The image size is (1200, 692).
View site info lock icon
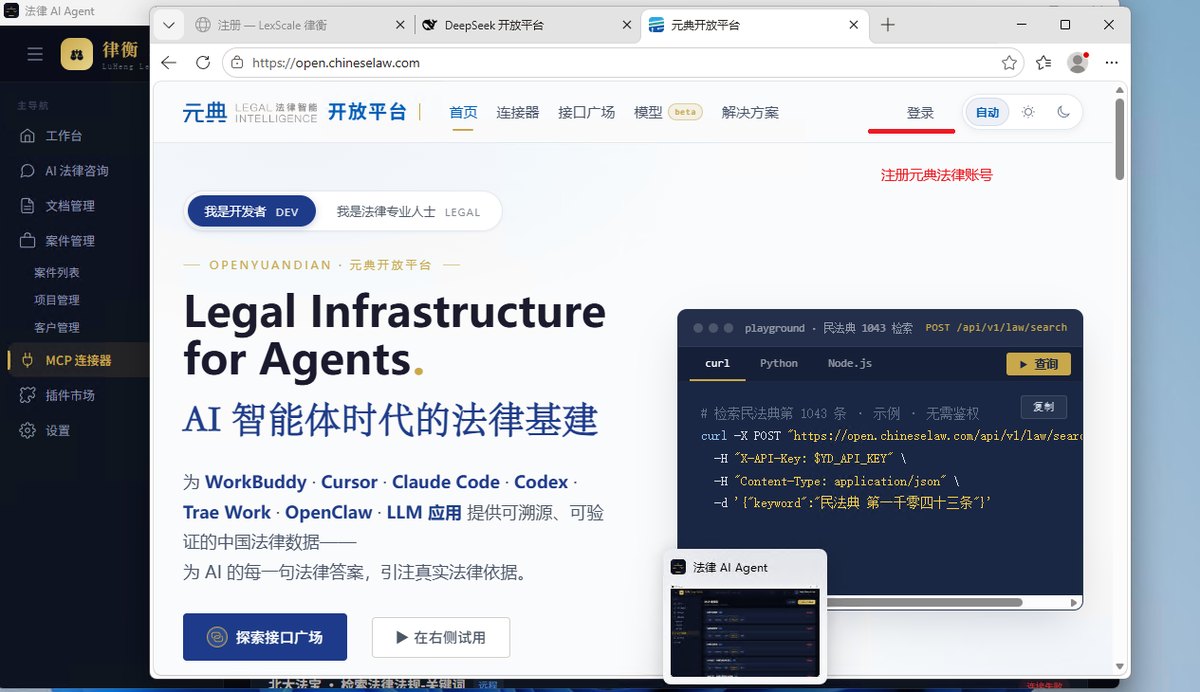coord(237,62)
